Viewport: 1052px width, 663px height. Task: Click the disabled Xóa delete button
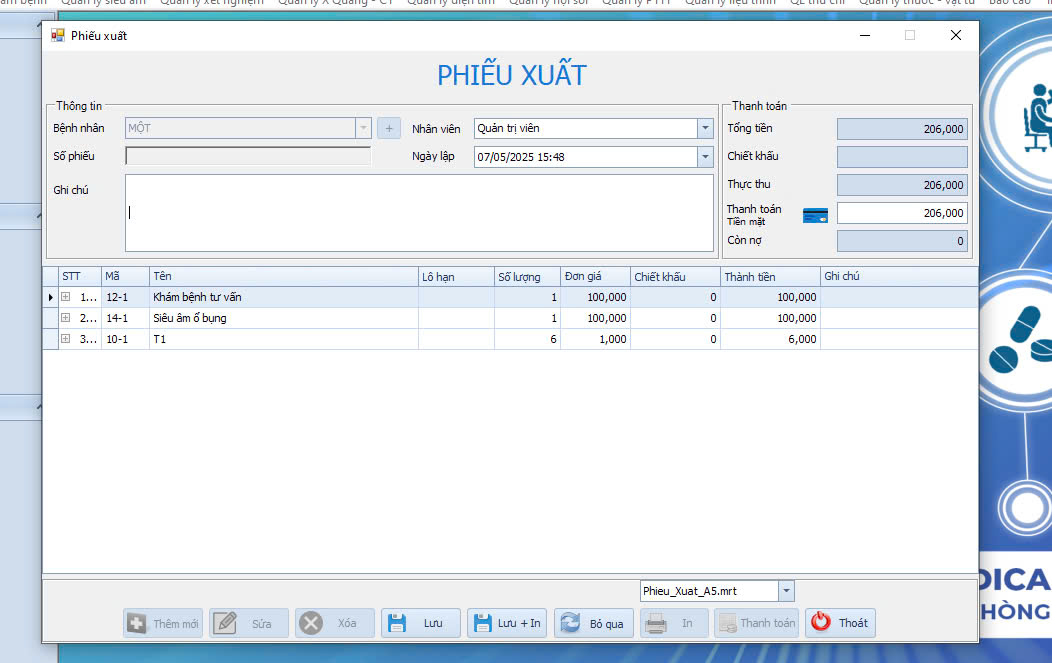tap(335, 623)
